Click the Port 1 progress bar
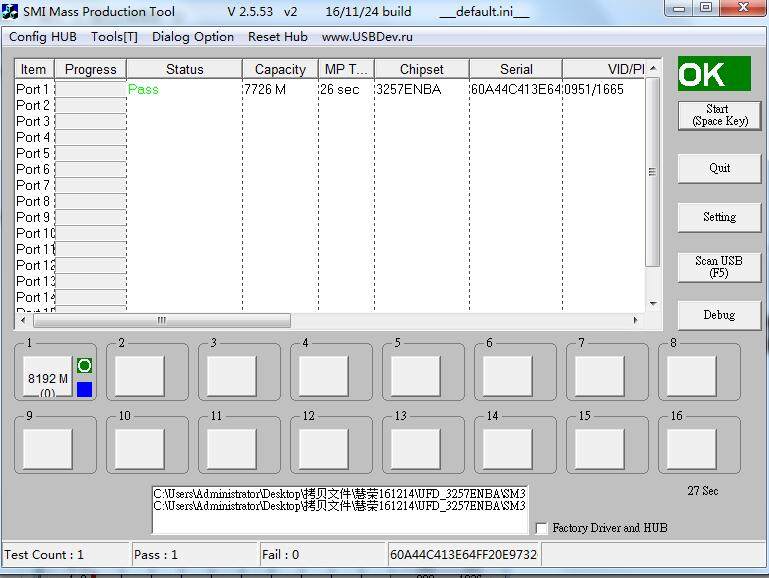This screenshot has height=578, width=769. (x=91, y=89)
